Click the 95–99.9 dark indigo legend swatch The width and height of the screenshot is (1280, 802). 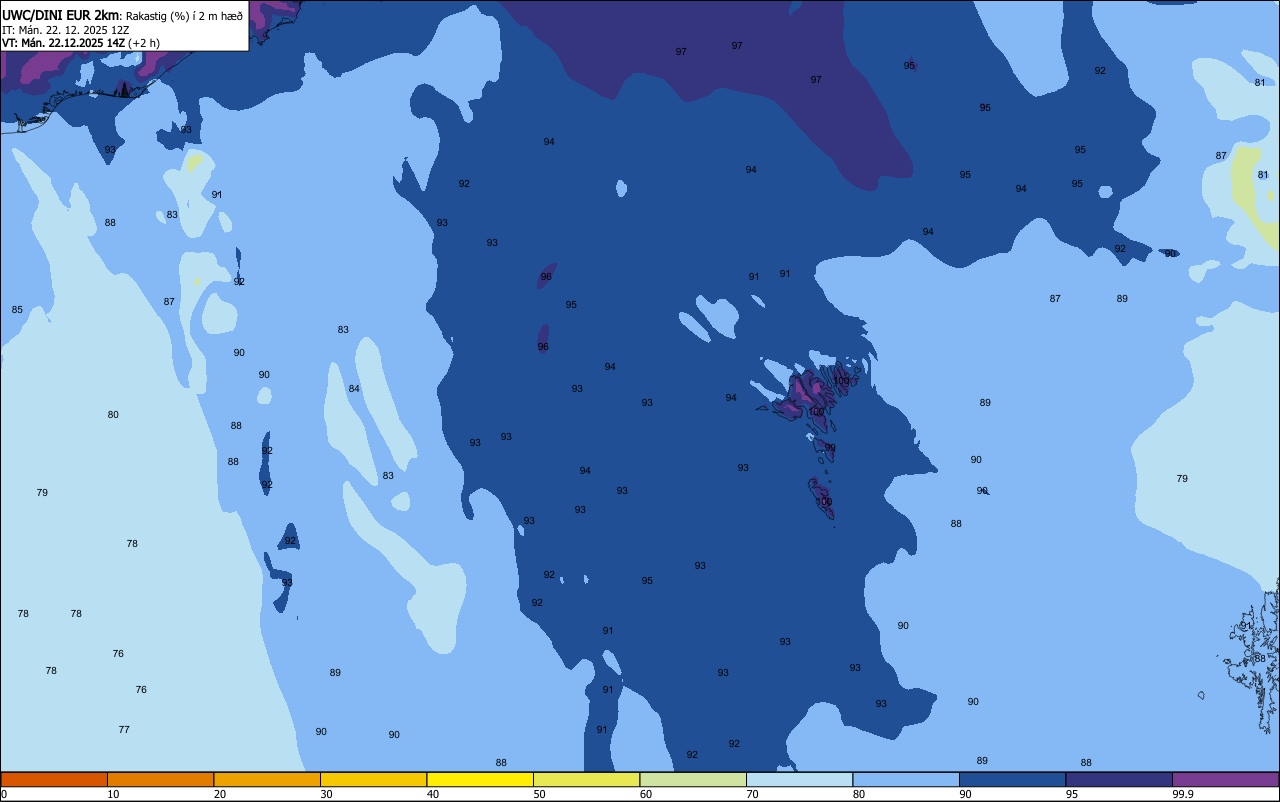coord(1119,779)
